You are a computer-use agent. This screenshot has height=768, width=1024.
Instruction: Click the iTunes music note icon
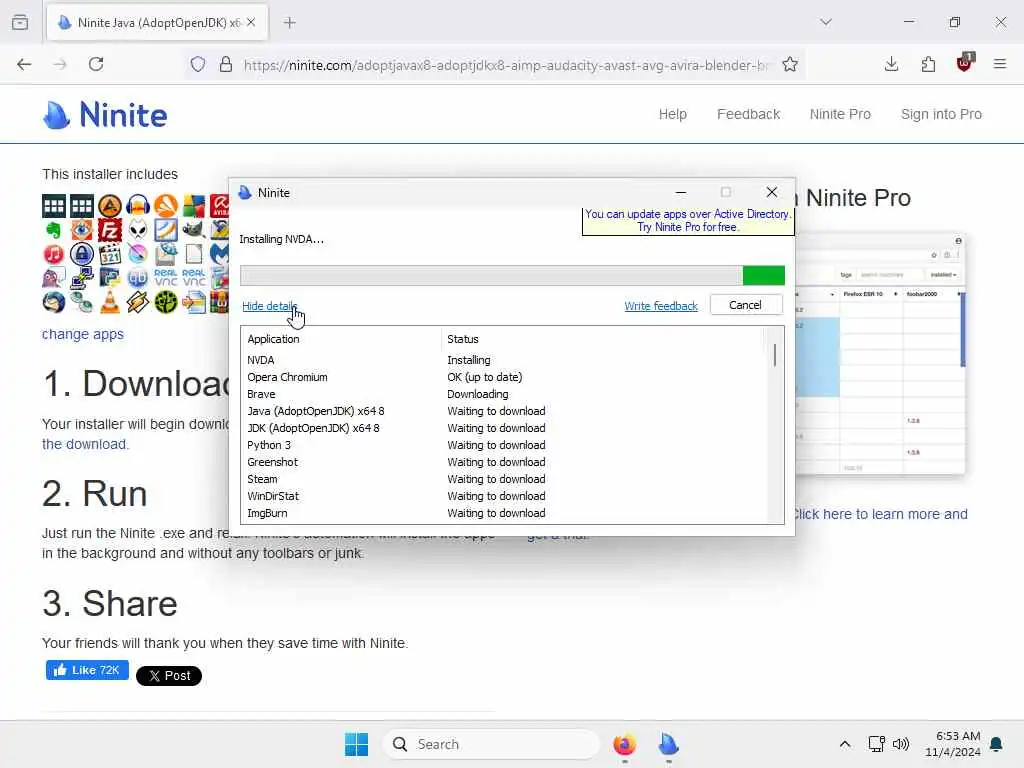[x=54, y=254]
